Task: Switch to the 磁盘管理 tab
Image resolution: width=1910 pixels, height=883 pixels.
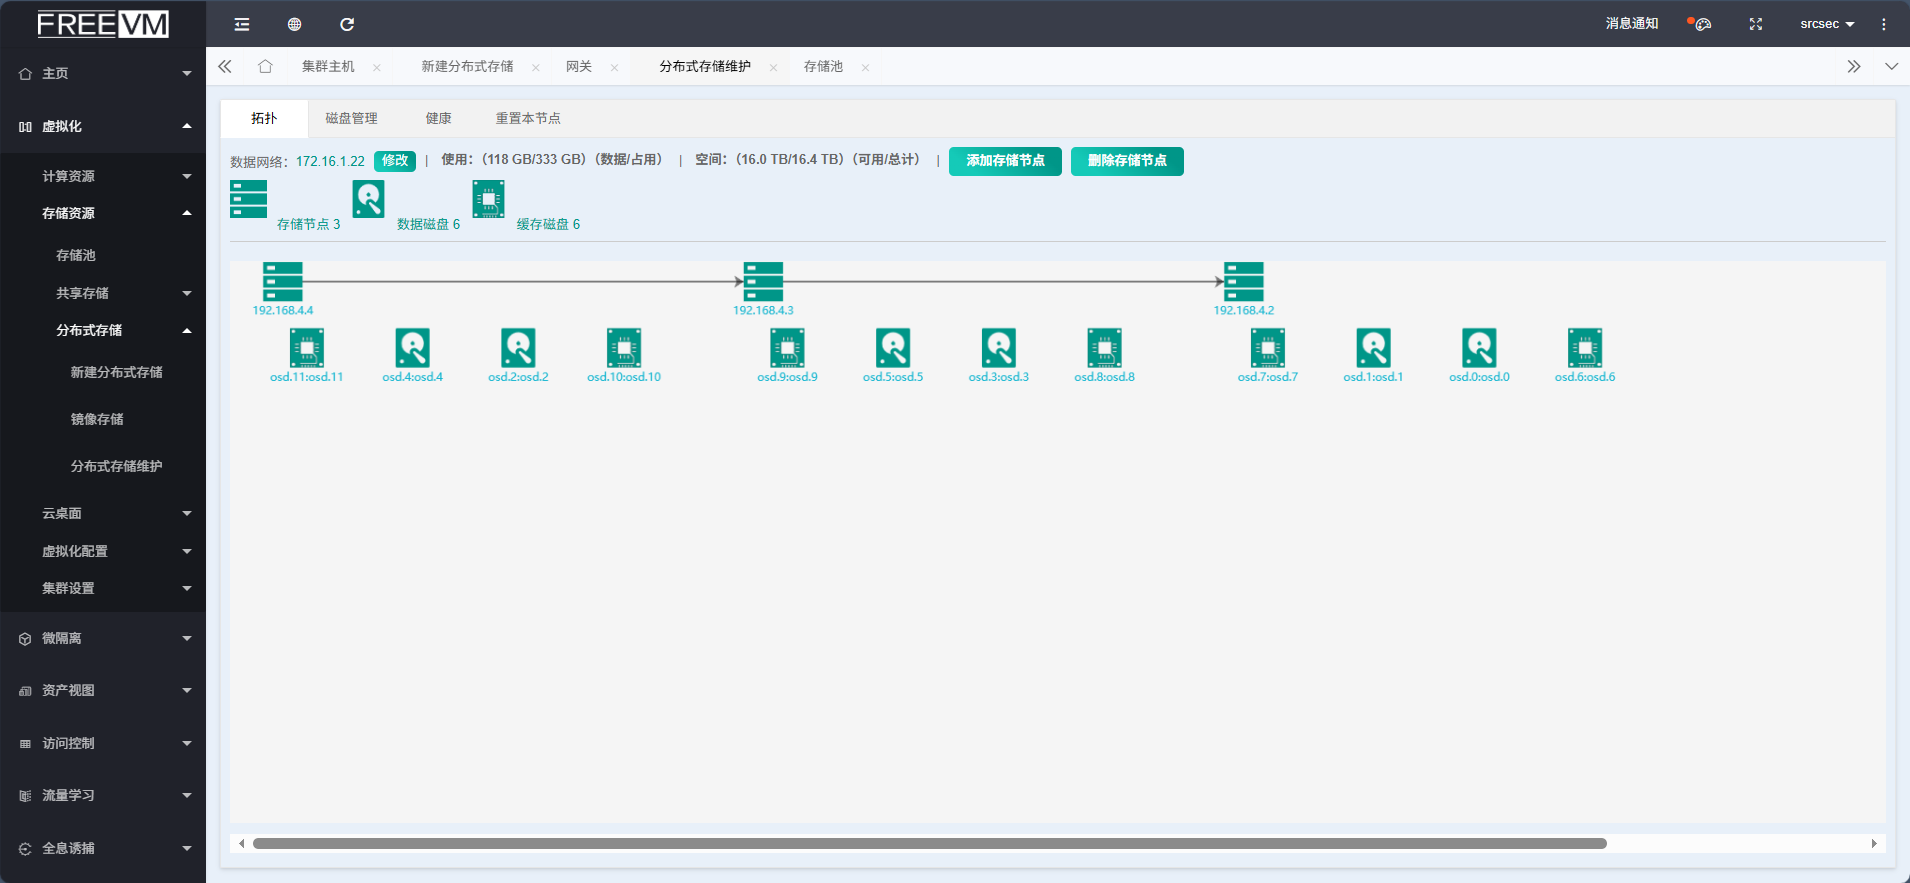Action: pos(351,118)
